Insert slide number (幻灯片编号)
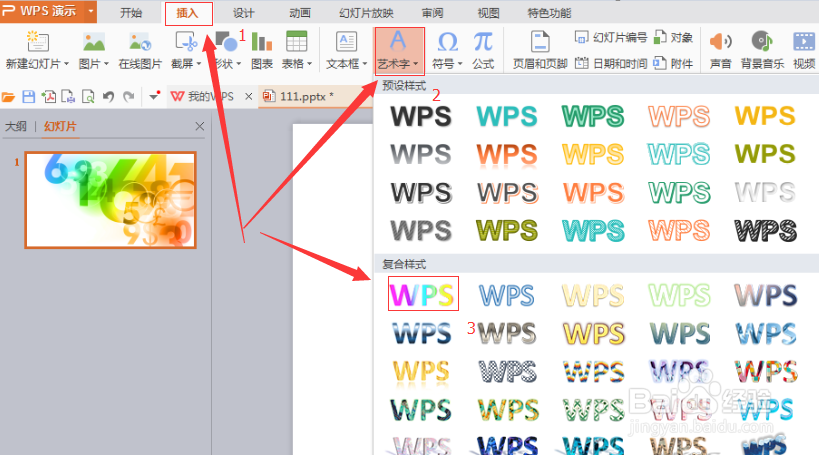This screenshot has height=455, width=819. click(611, 38)
